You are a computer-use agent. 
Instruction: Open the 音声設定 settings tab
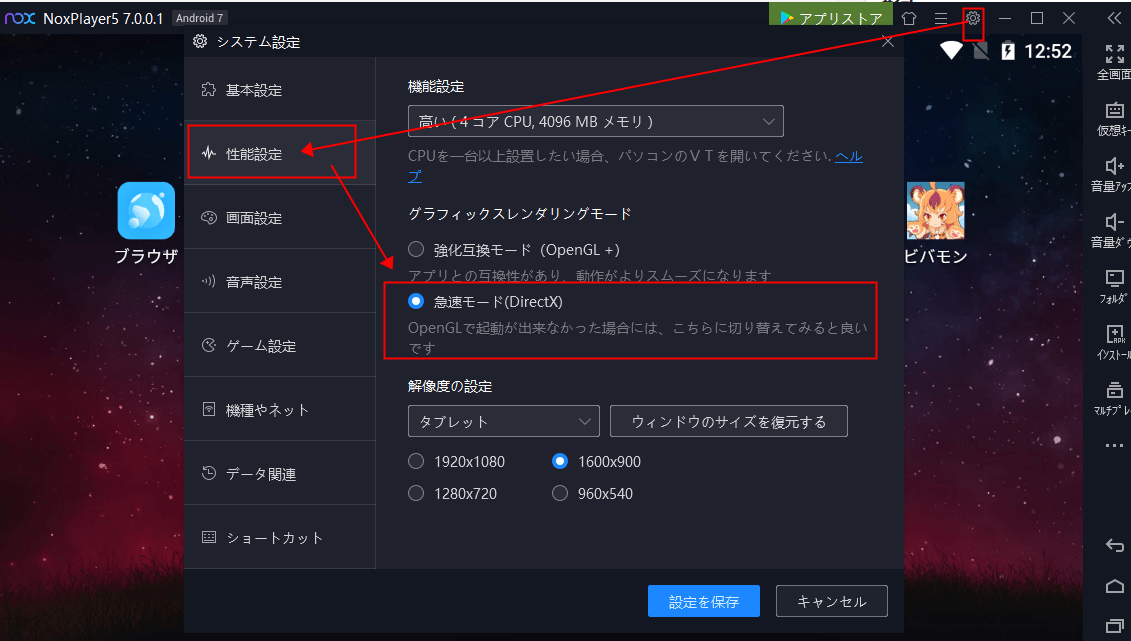click(280, 281)
